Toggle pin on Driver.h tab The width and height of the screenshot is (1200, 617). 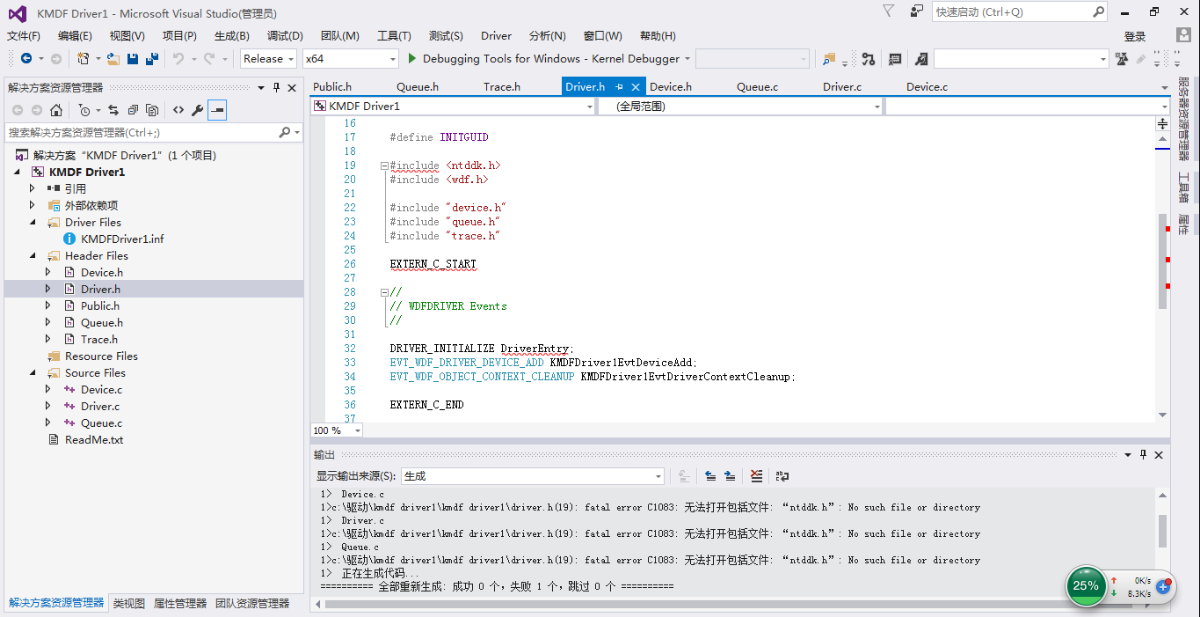tap(620, 87)
